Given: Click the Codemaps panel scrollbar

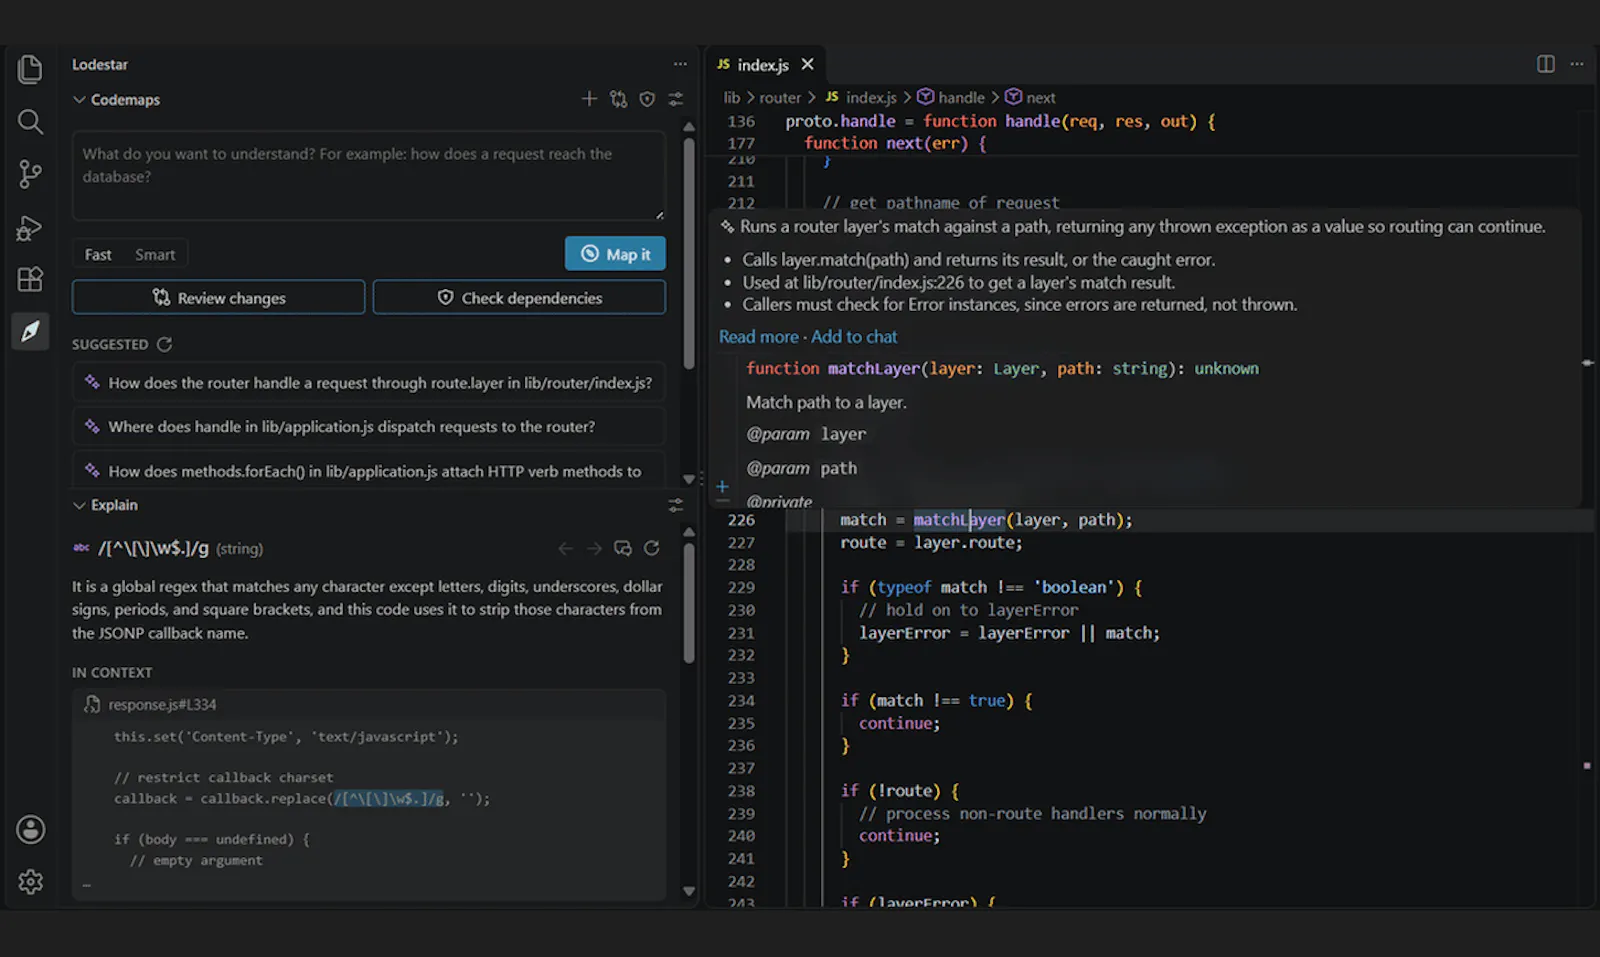Looking at the screenshot, I should (689, 254).
